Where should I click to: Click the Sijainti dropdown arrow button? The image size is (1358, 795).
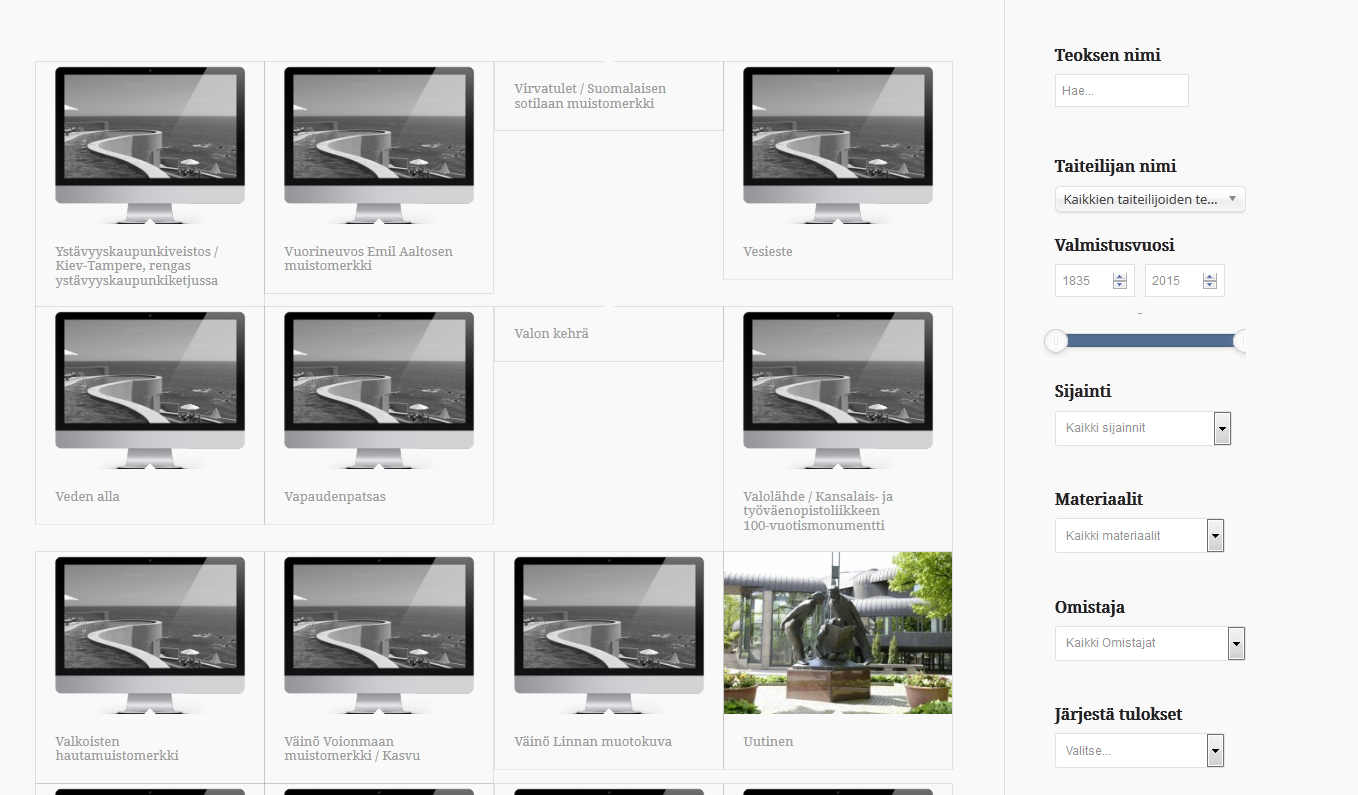(1222, 428)
